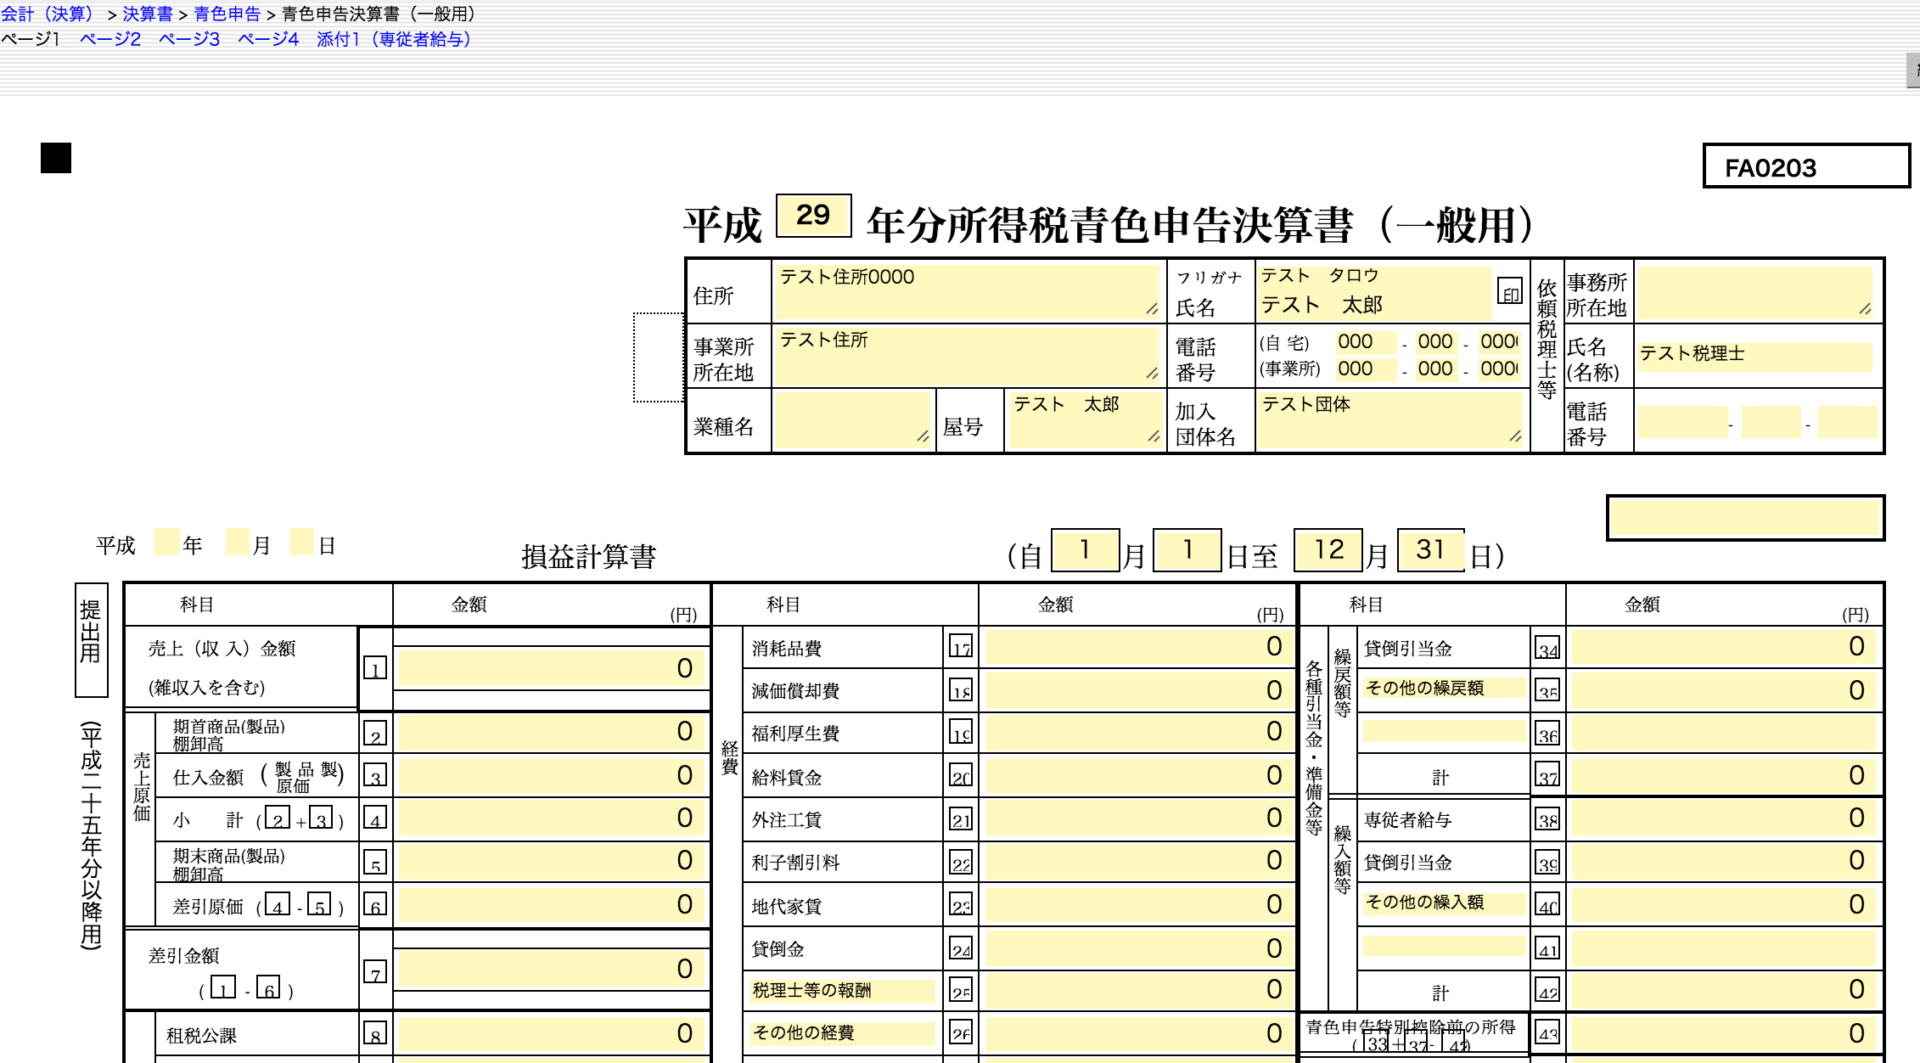Edit 減価償却費 amount row 18
The height and width of the screenshot is (1063, 1920).
[x=1138, y=690]
